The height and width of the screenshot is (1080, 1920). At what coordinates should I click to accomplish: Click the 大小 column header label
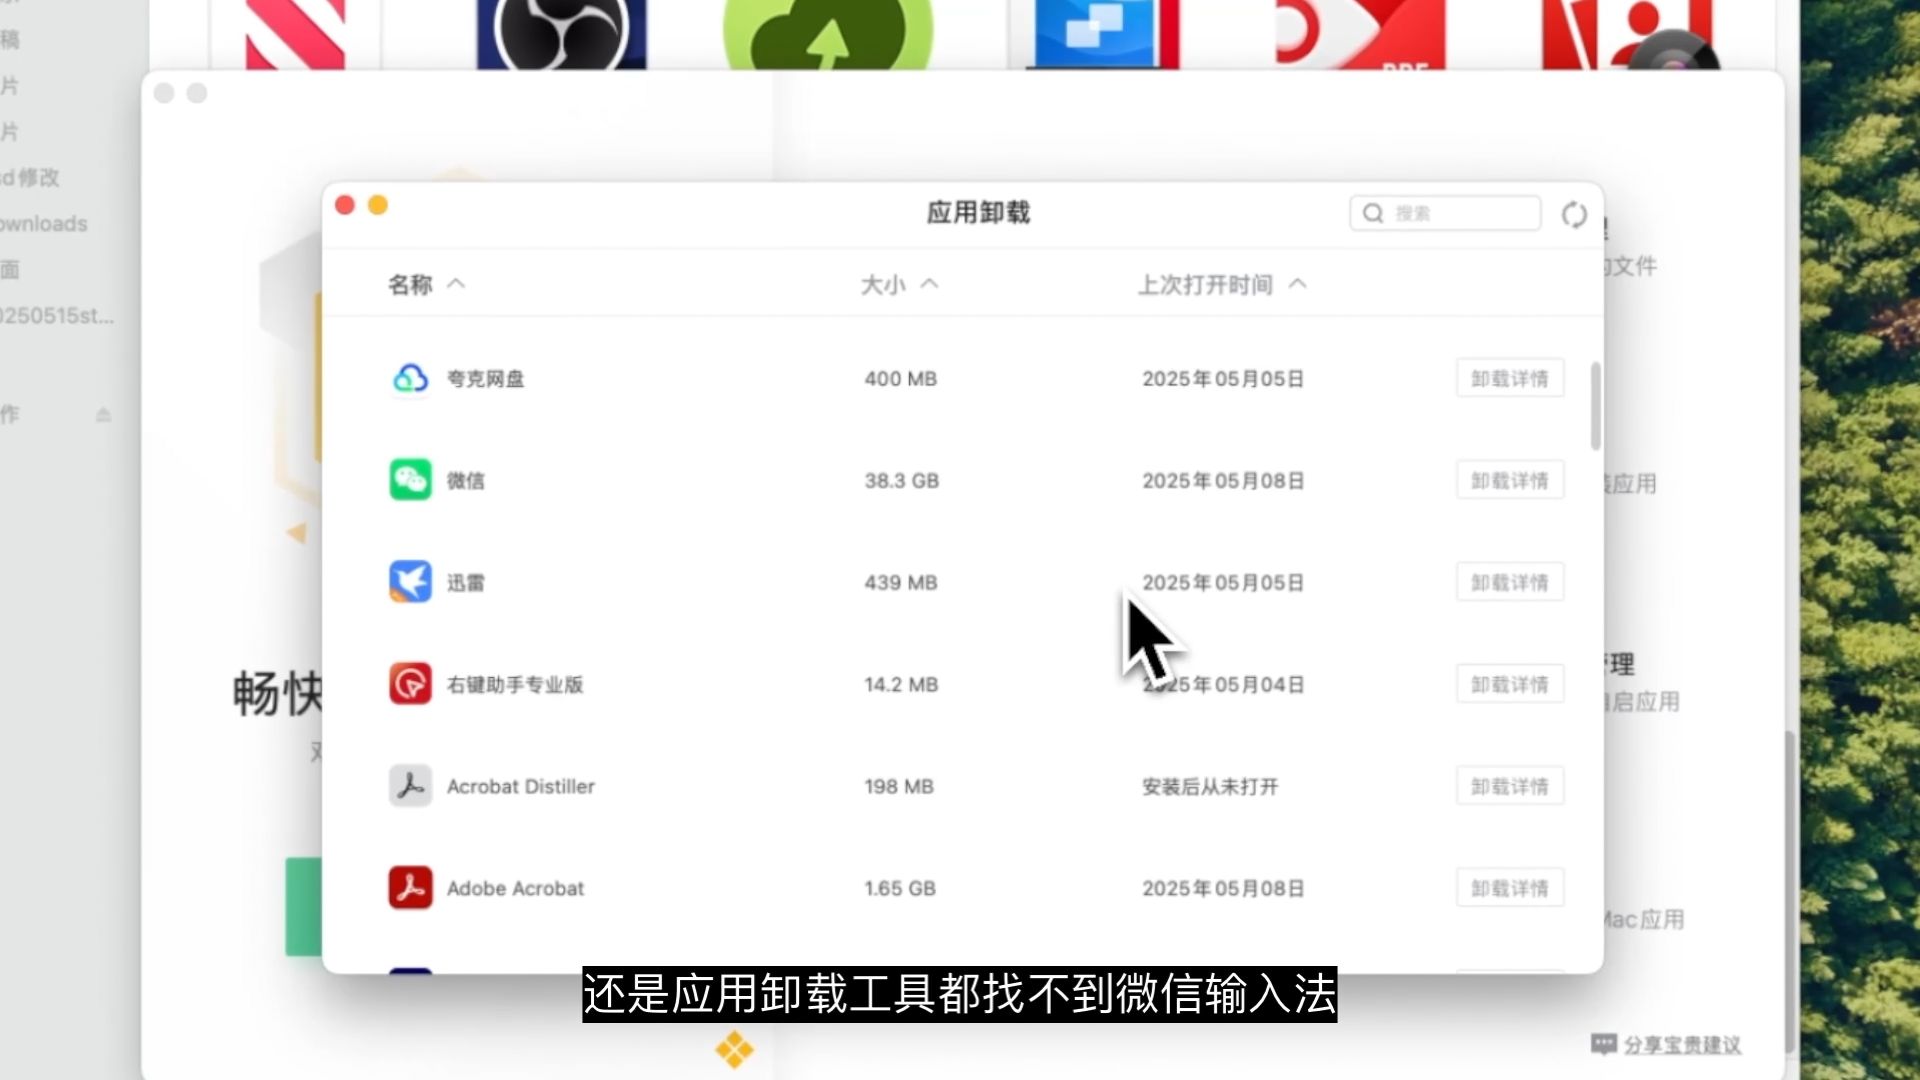coord(883,284)
